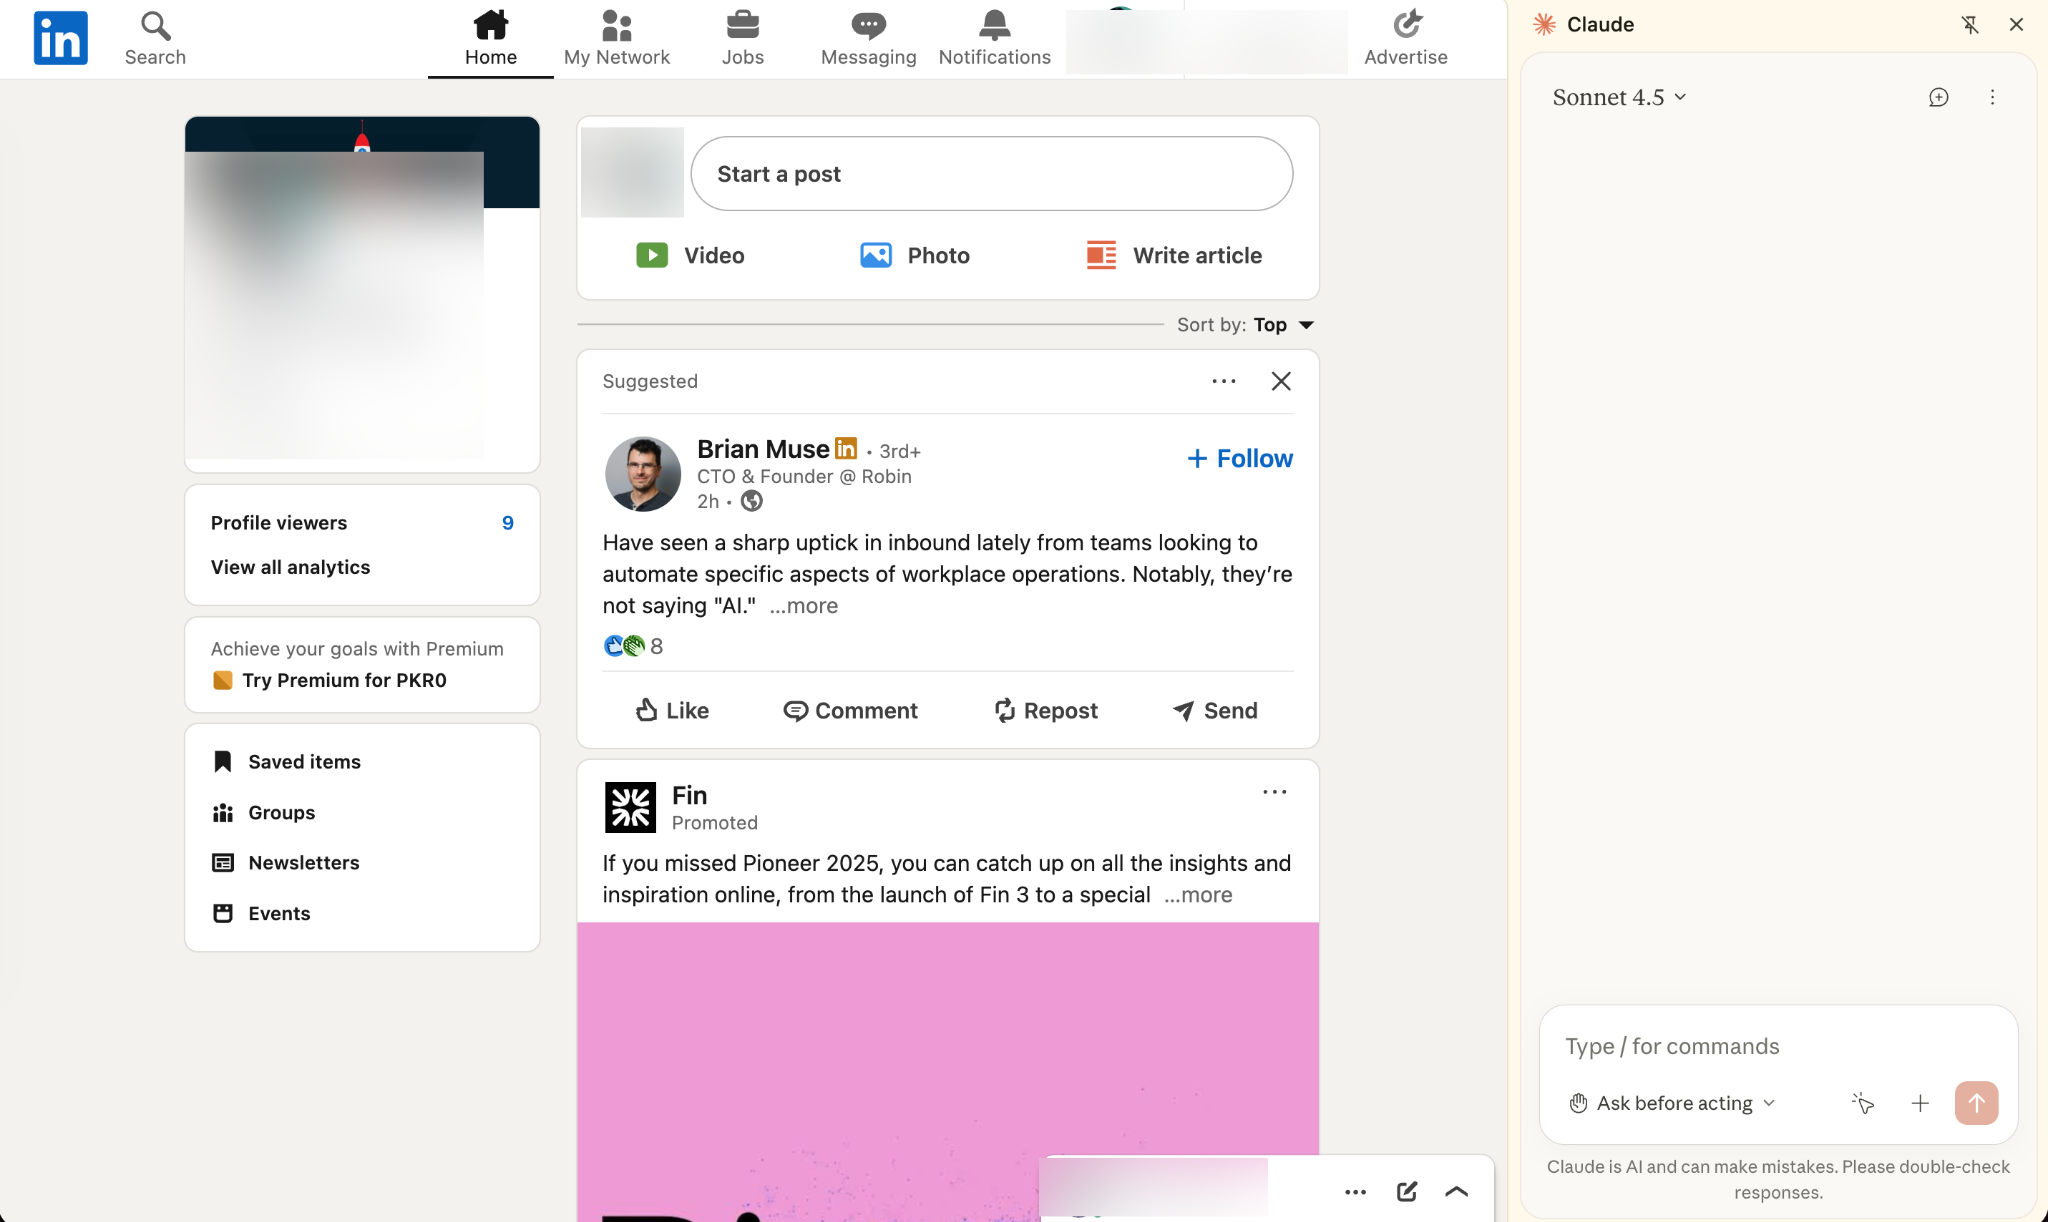The image size is (2048, 1222).
Task: Switch to the My Network tab
Action: [616, 38]
